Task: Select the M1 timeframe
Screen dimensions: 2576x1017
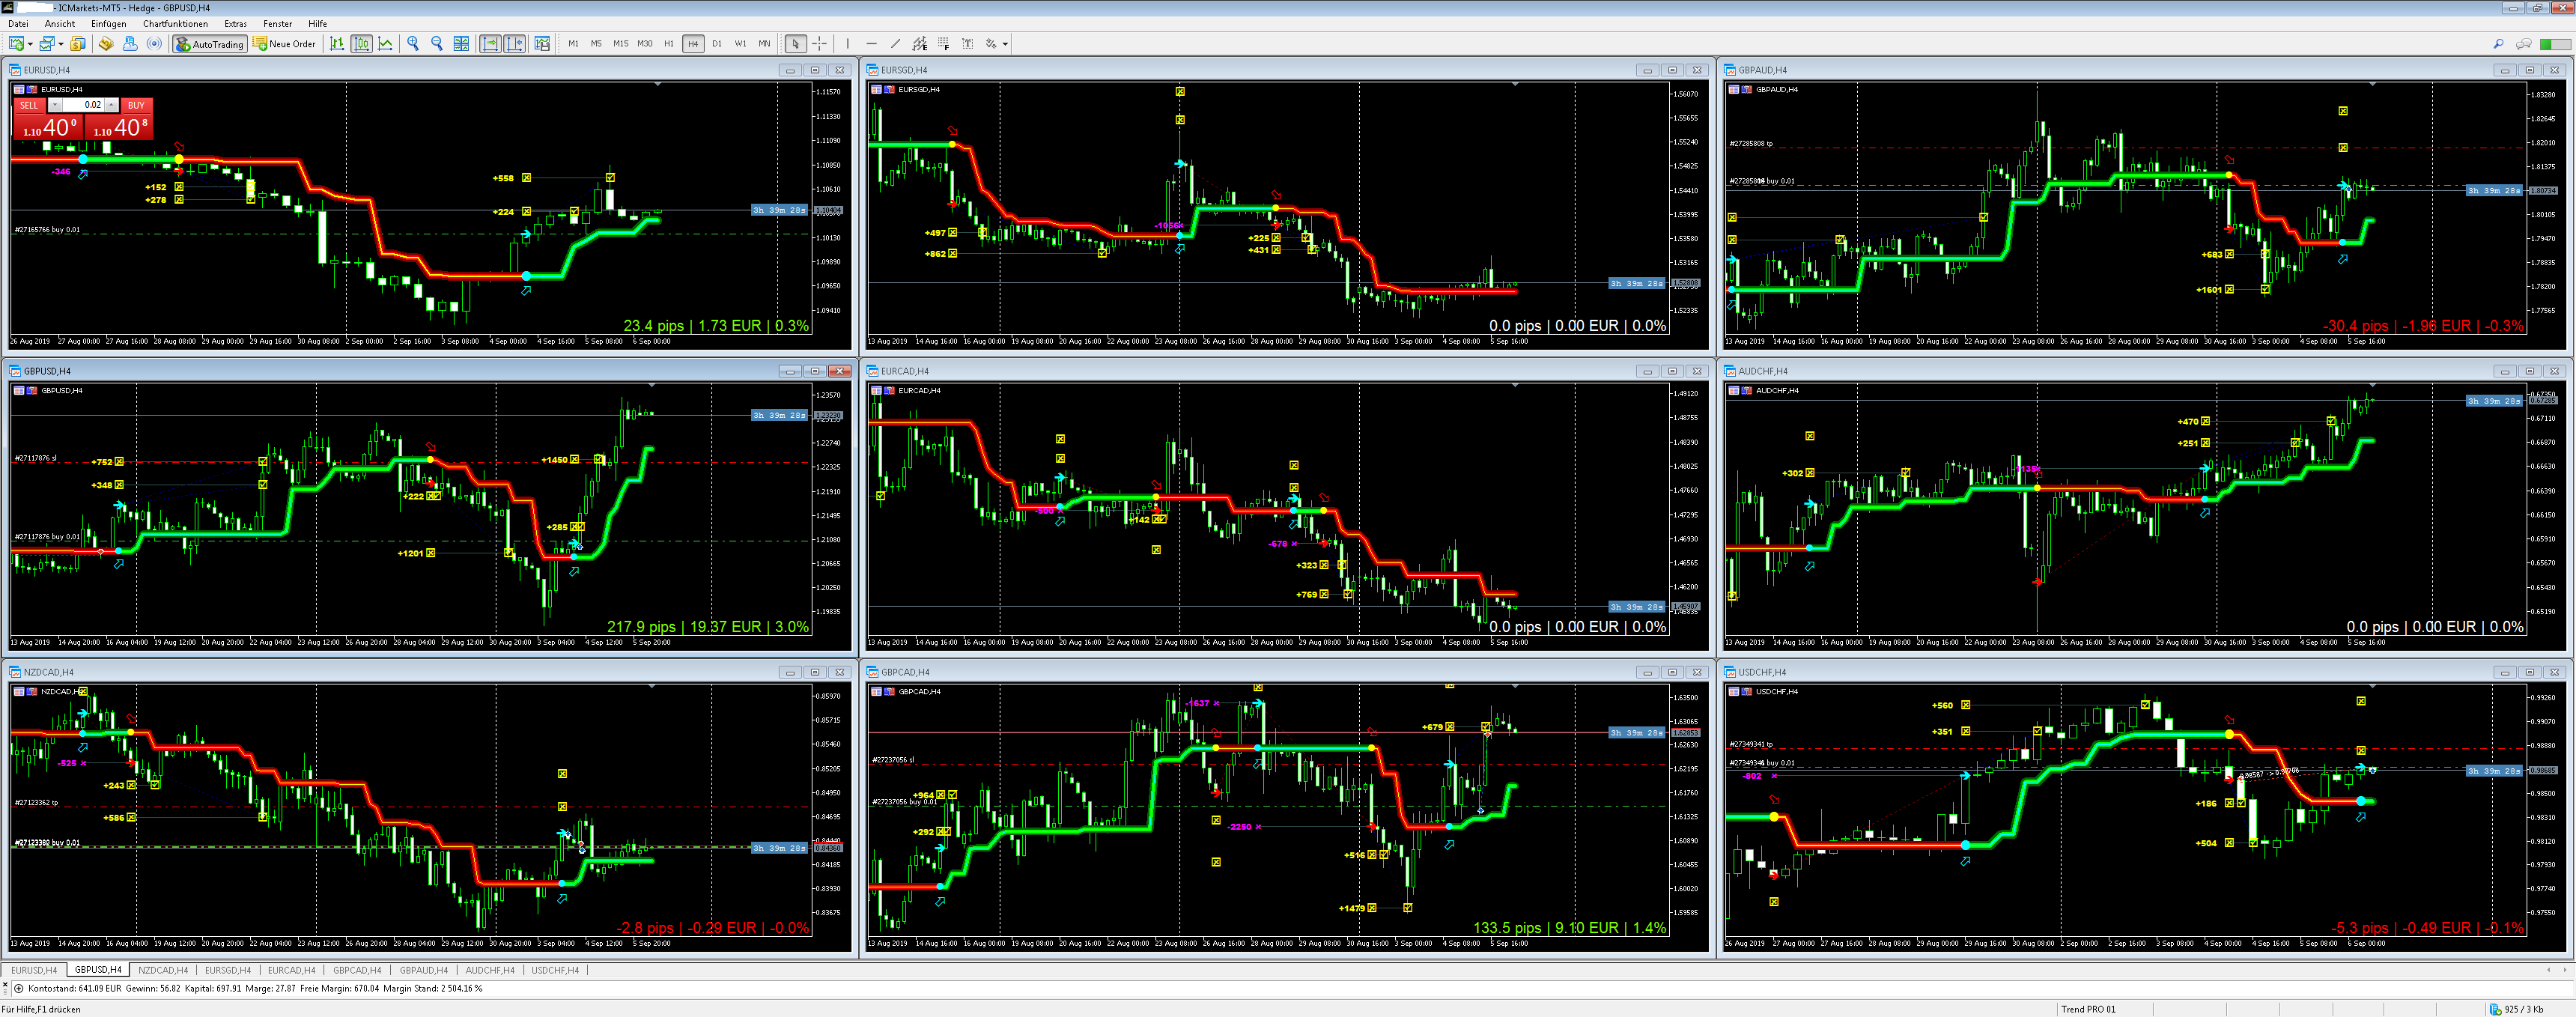Action: point(573,44)
